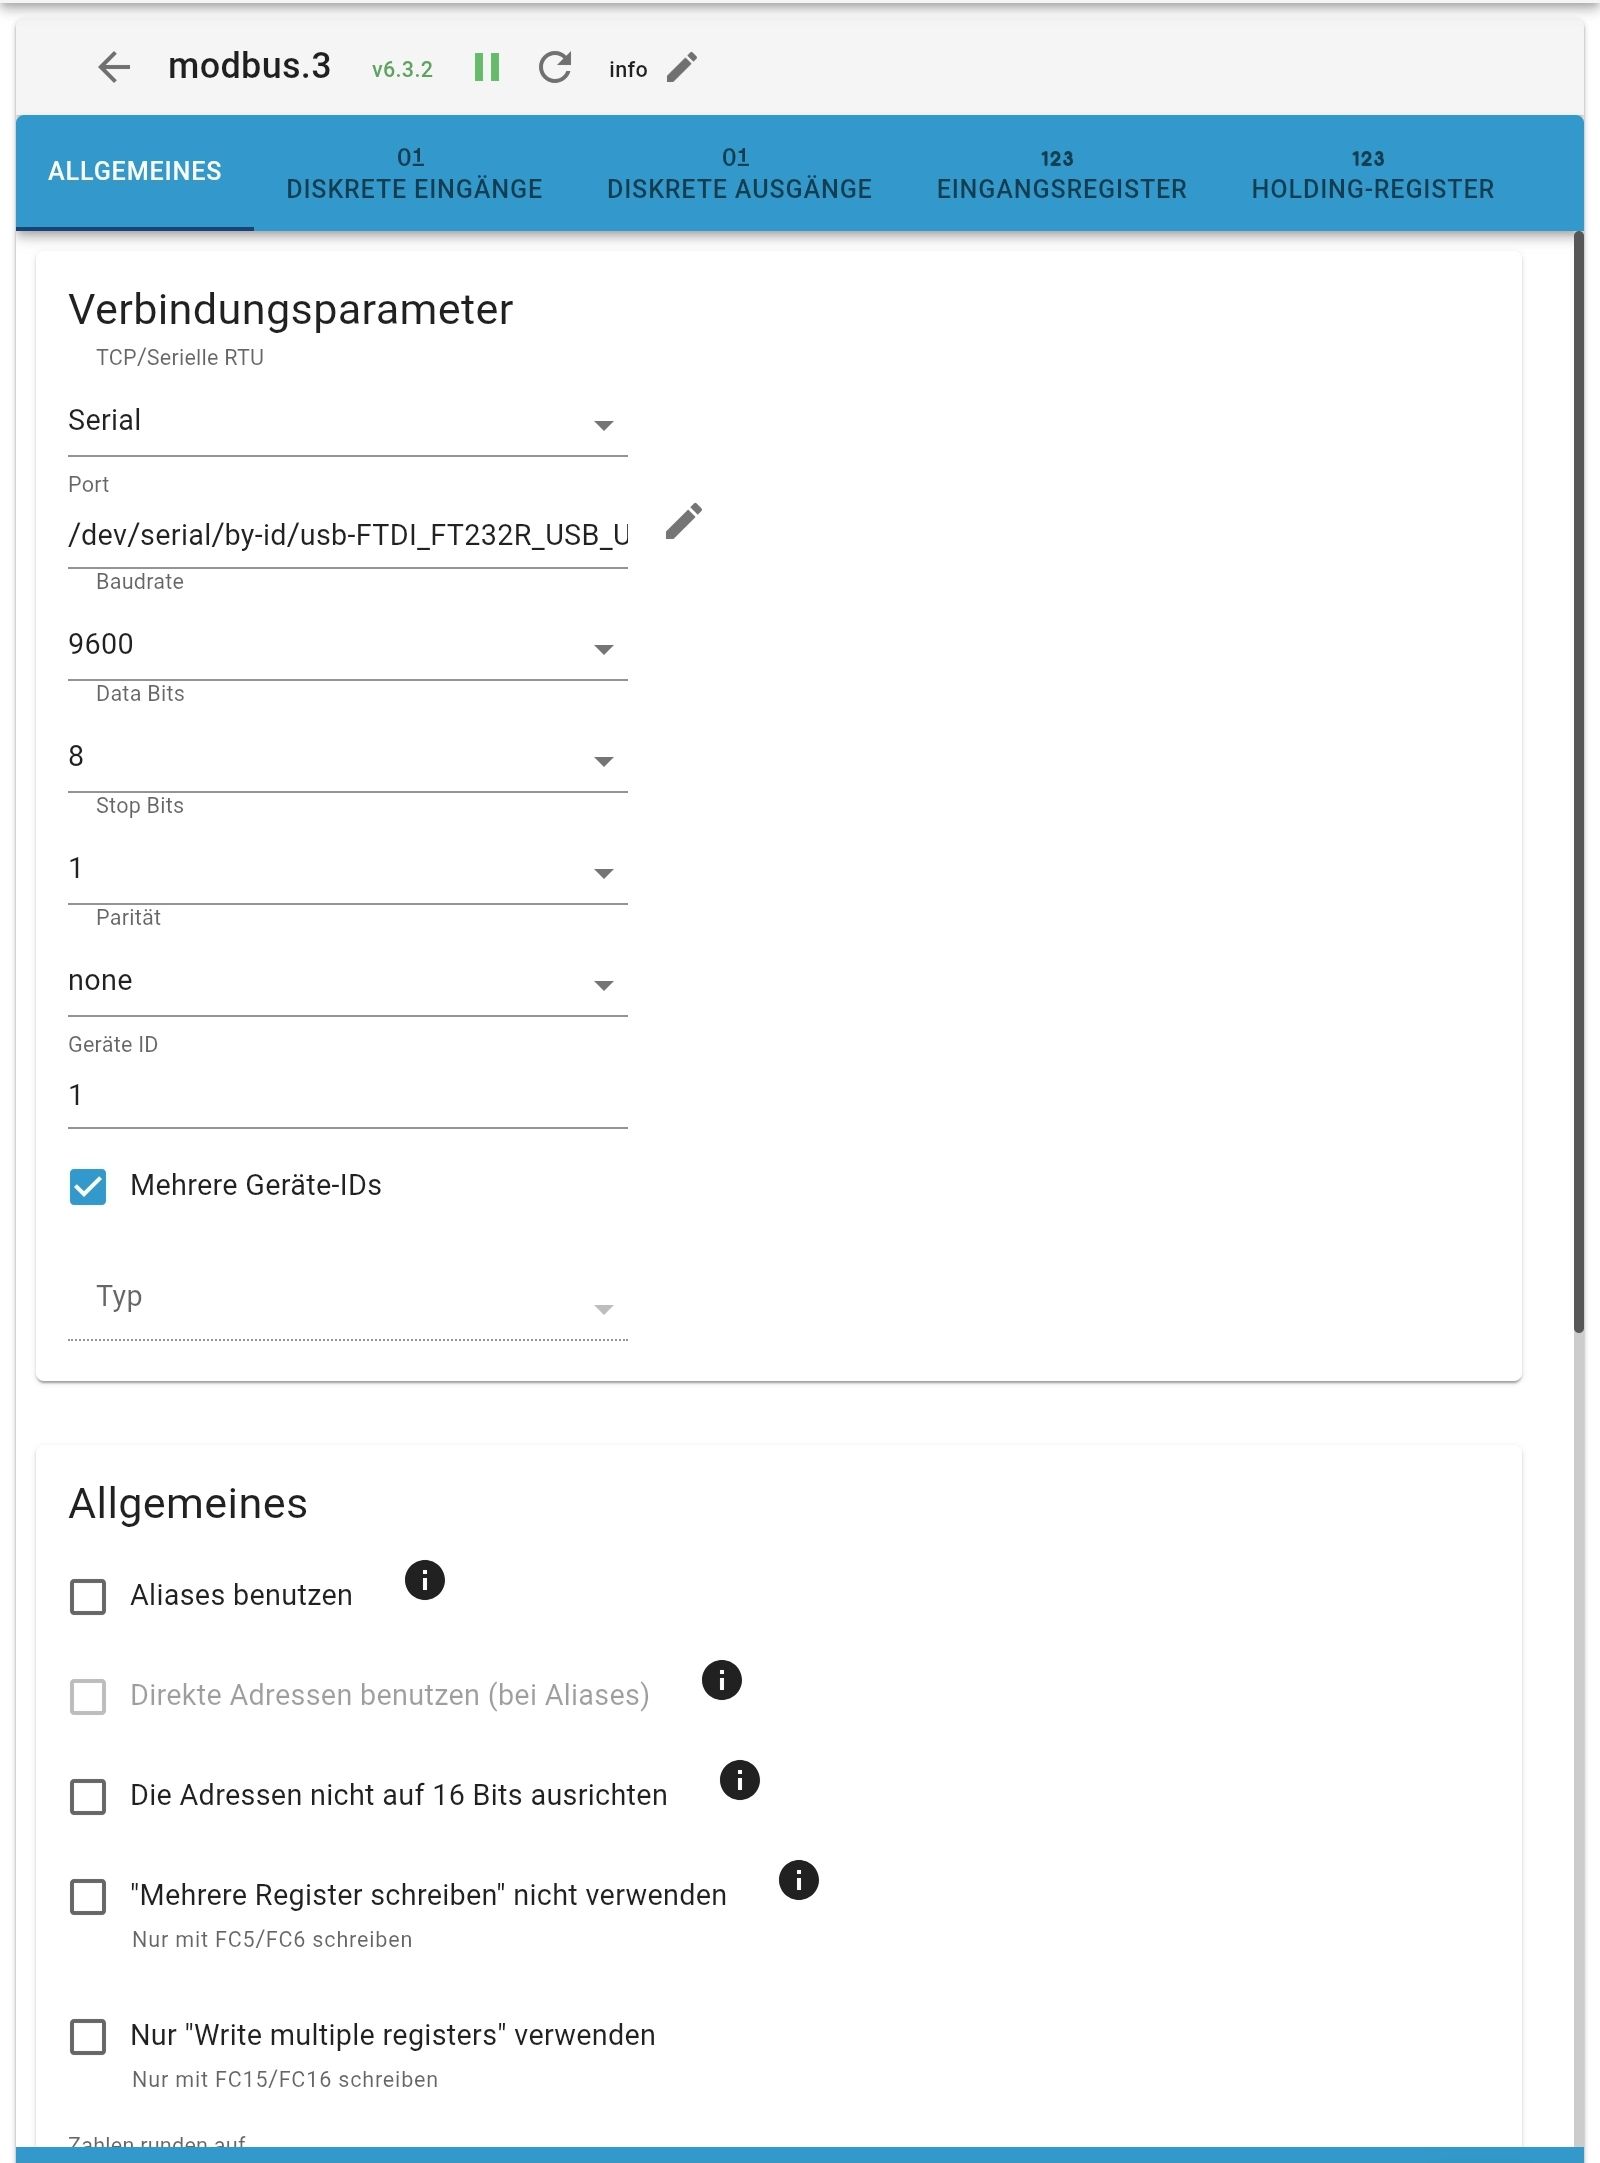Enable Nur "Write multiple registers" verwenden

coord(88,2036)
